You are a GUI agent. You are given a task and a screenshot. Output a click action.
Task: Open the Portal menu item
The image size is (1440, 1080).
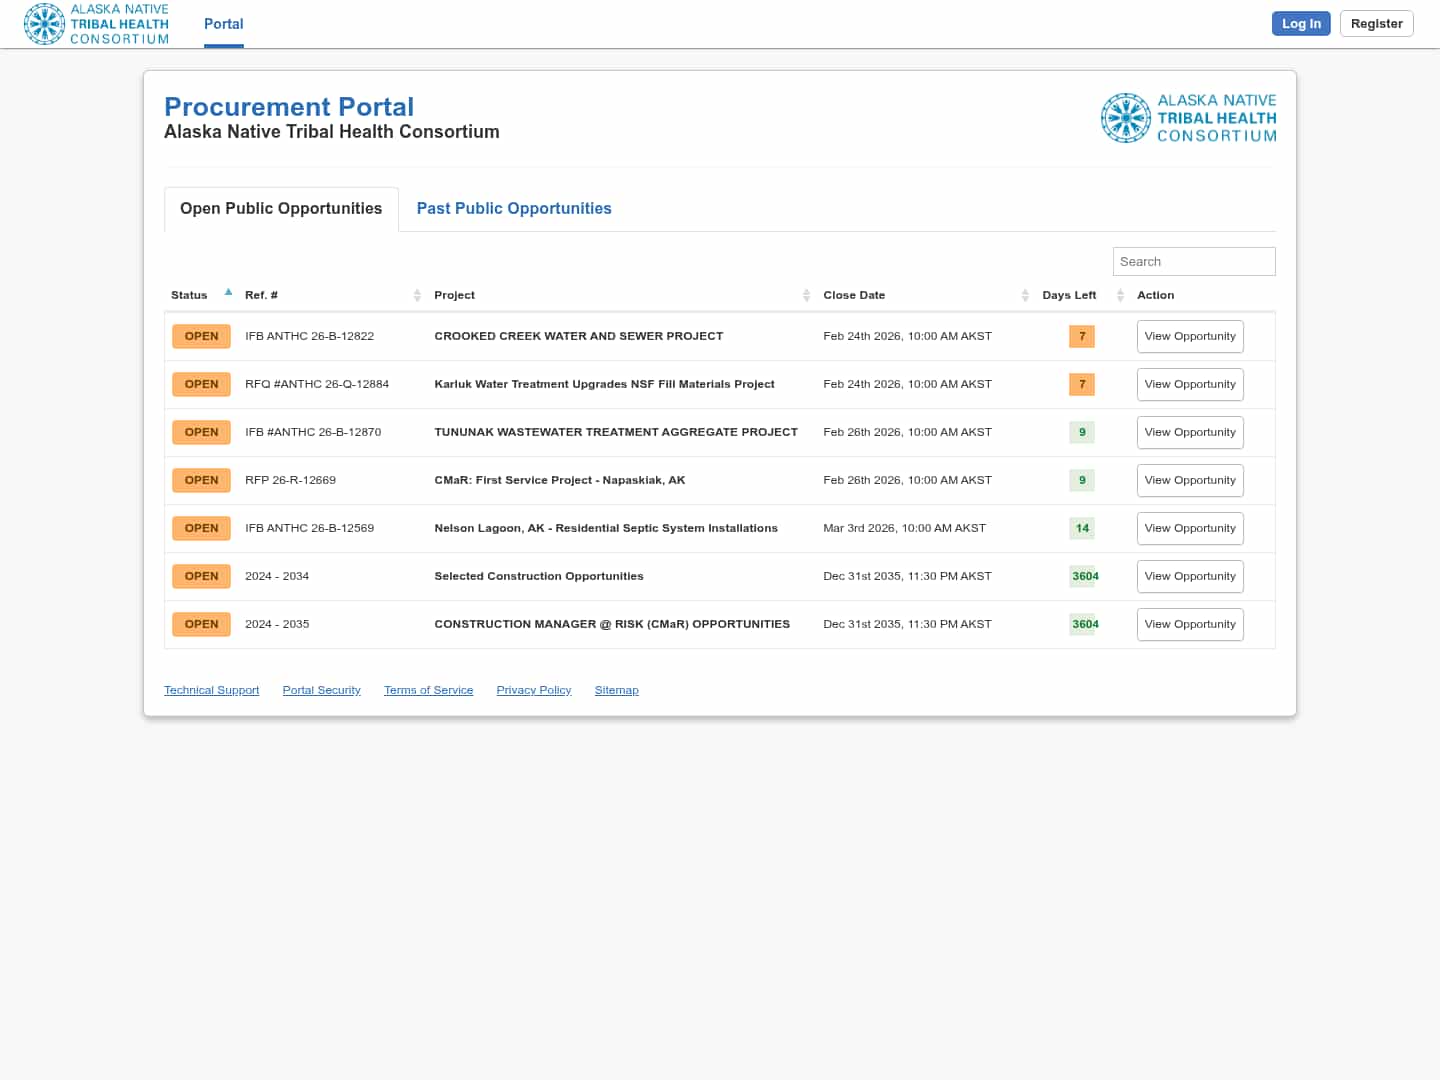(223, 24)
